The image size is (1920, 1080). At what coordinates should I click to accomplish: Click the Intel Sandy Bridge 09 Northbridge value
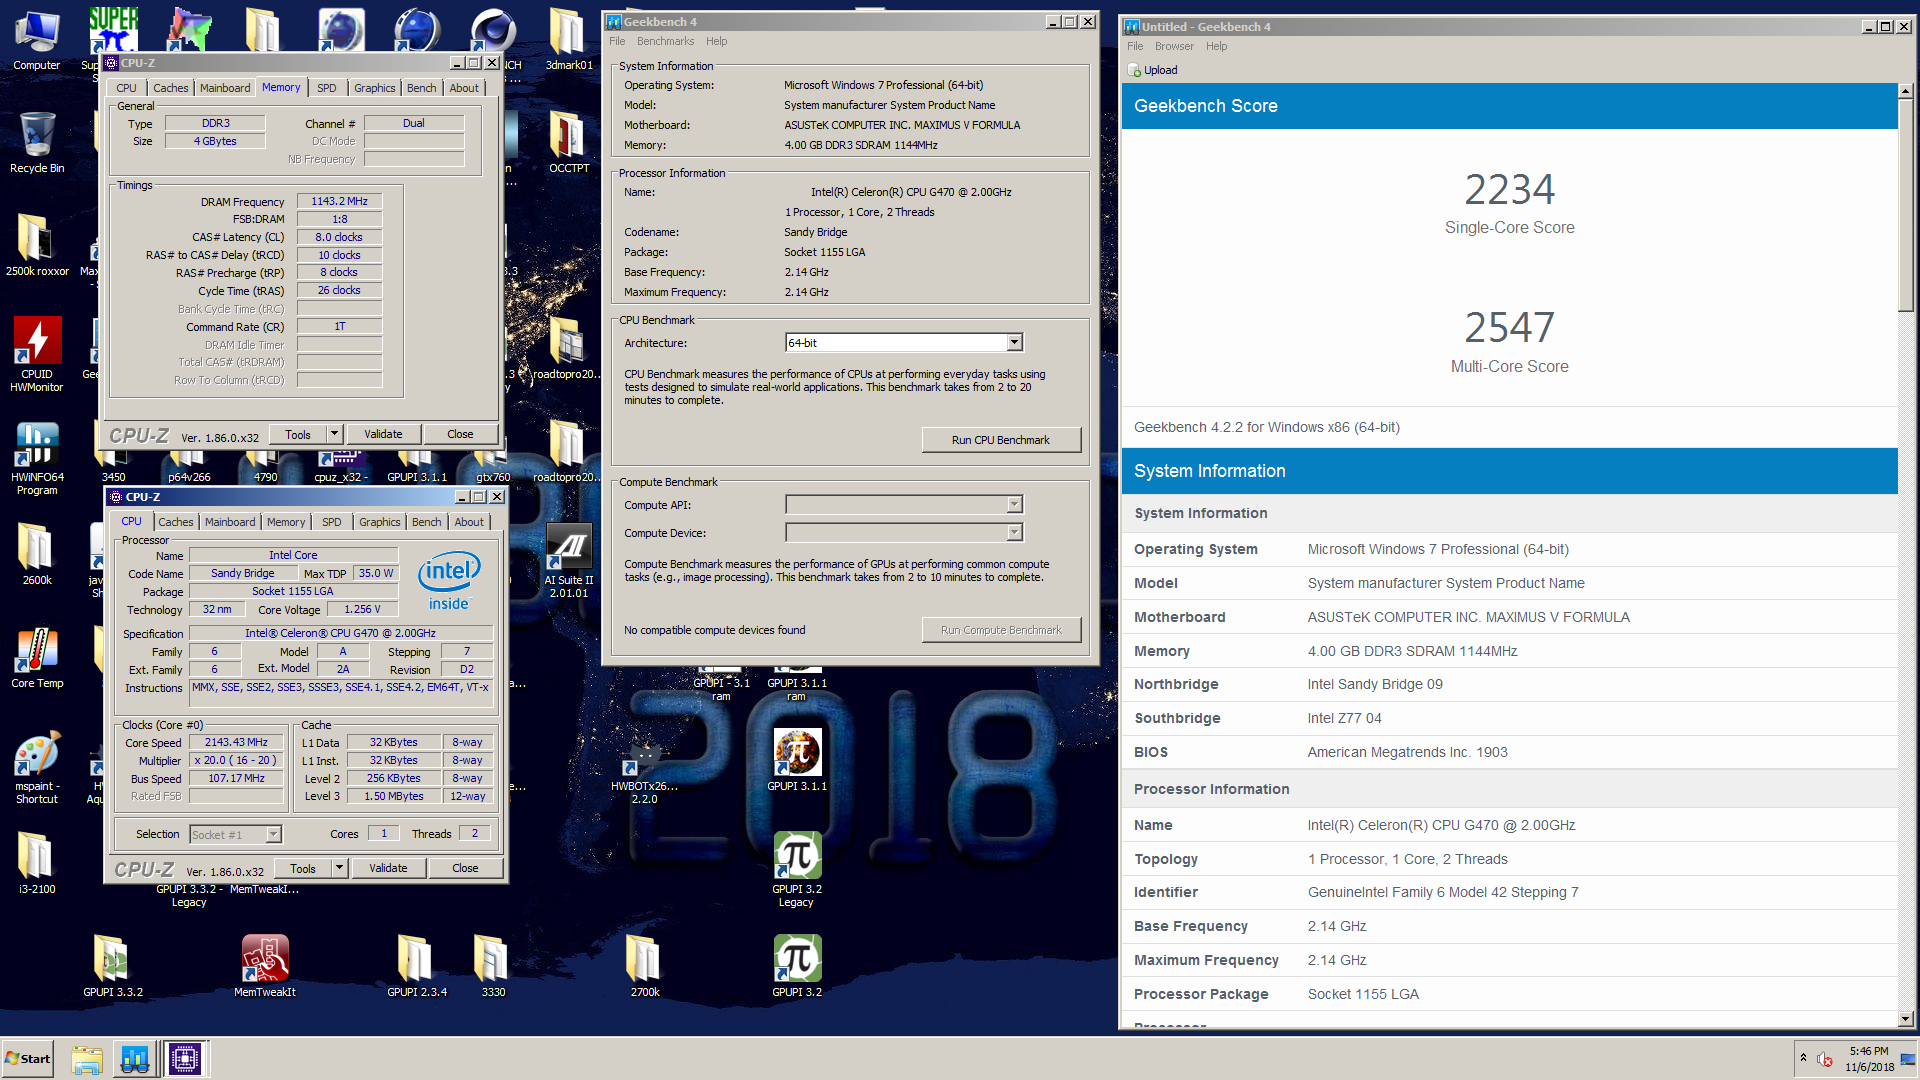coord(1375,684)
